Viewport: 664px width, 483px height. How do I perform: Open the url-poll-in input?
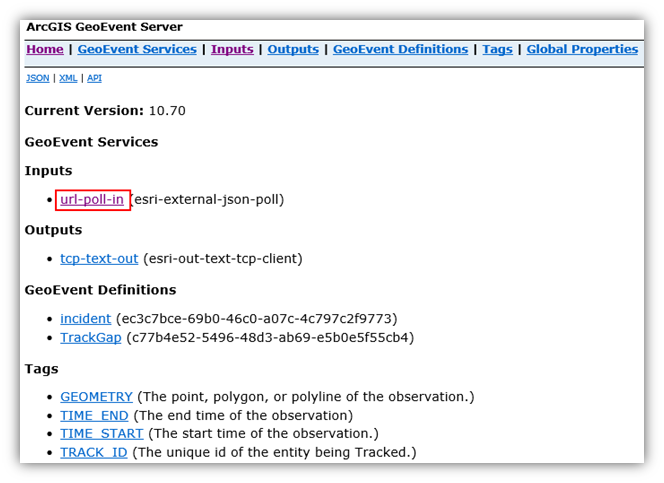pos(92,199)
